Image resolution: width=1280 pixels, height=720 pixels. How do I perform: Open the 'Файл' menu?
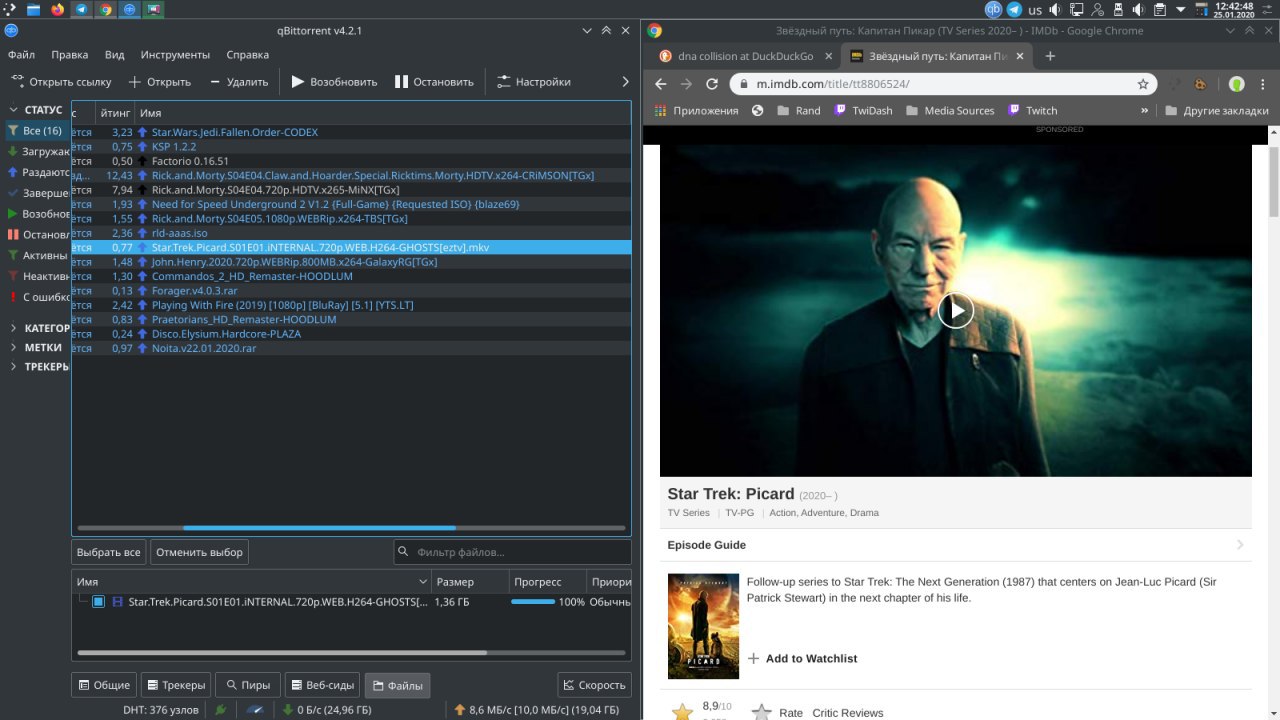21,55
